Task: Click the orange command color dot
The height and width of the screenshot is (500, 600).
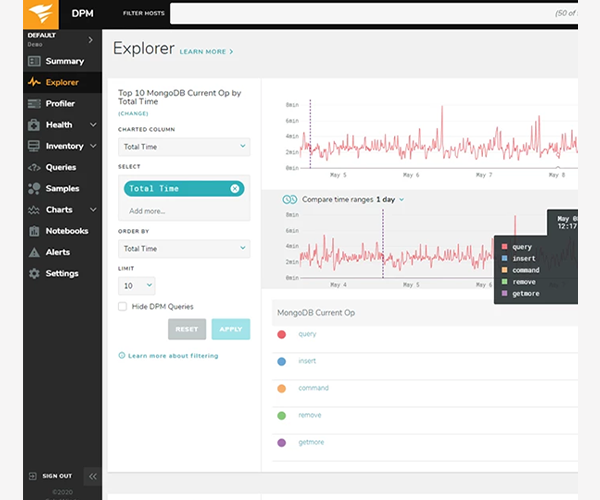Action: [x=282, y=389]
